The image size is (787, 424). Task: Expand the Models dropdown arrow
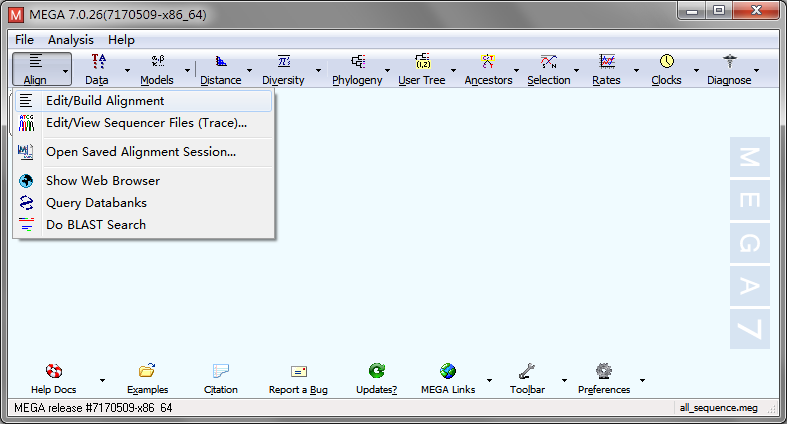(x=187, y=70)
